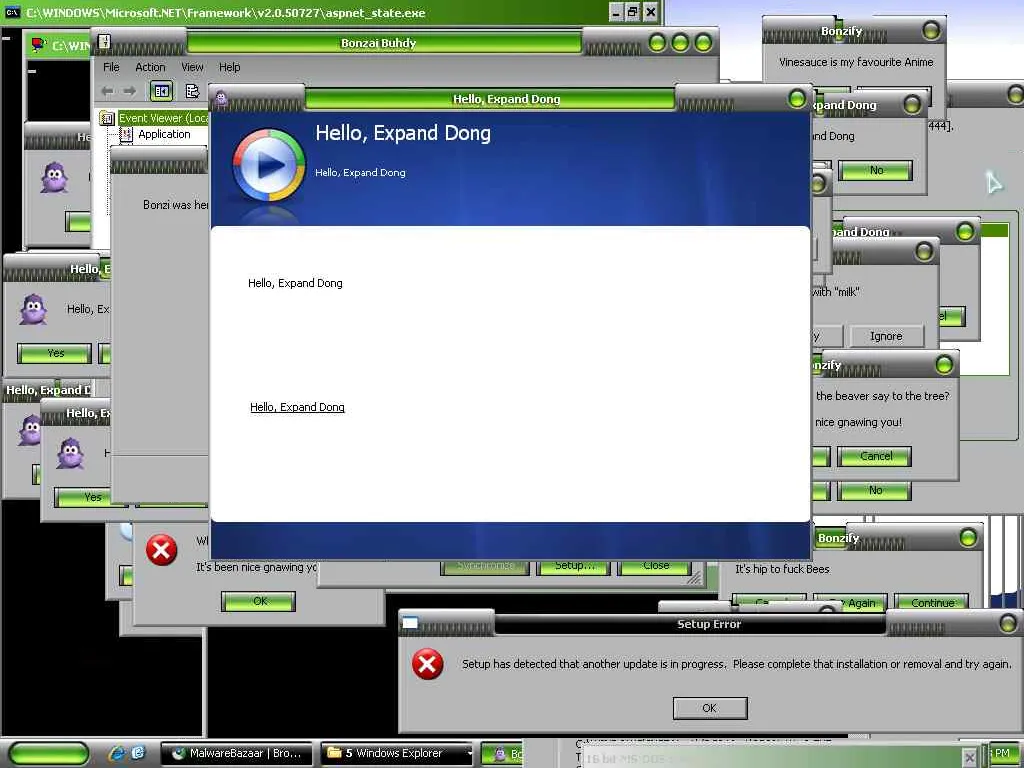Screen dimensions: 1024x768
Task: Click Vinesauce is my favourite Anime message
Action: 856,62
